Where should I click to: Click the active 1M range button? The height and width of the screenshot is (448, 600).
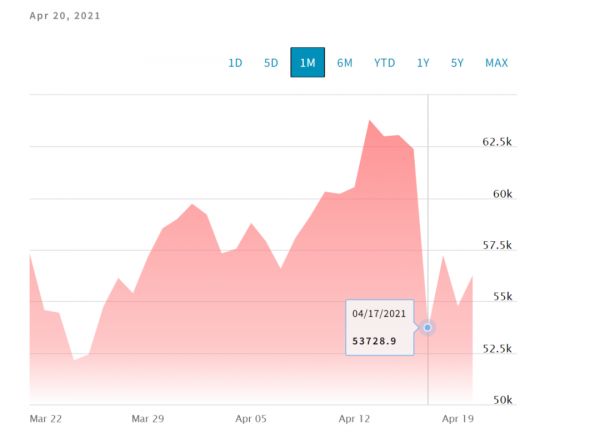pos(308,63)
